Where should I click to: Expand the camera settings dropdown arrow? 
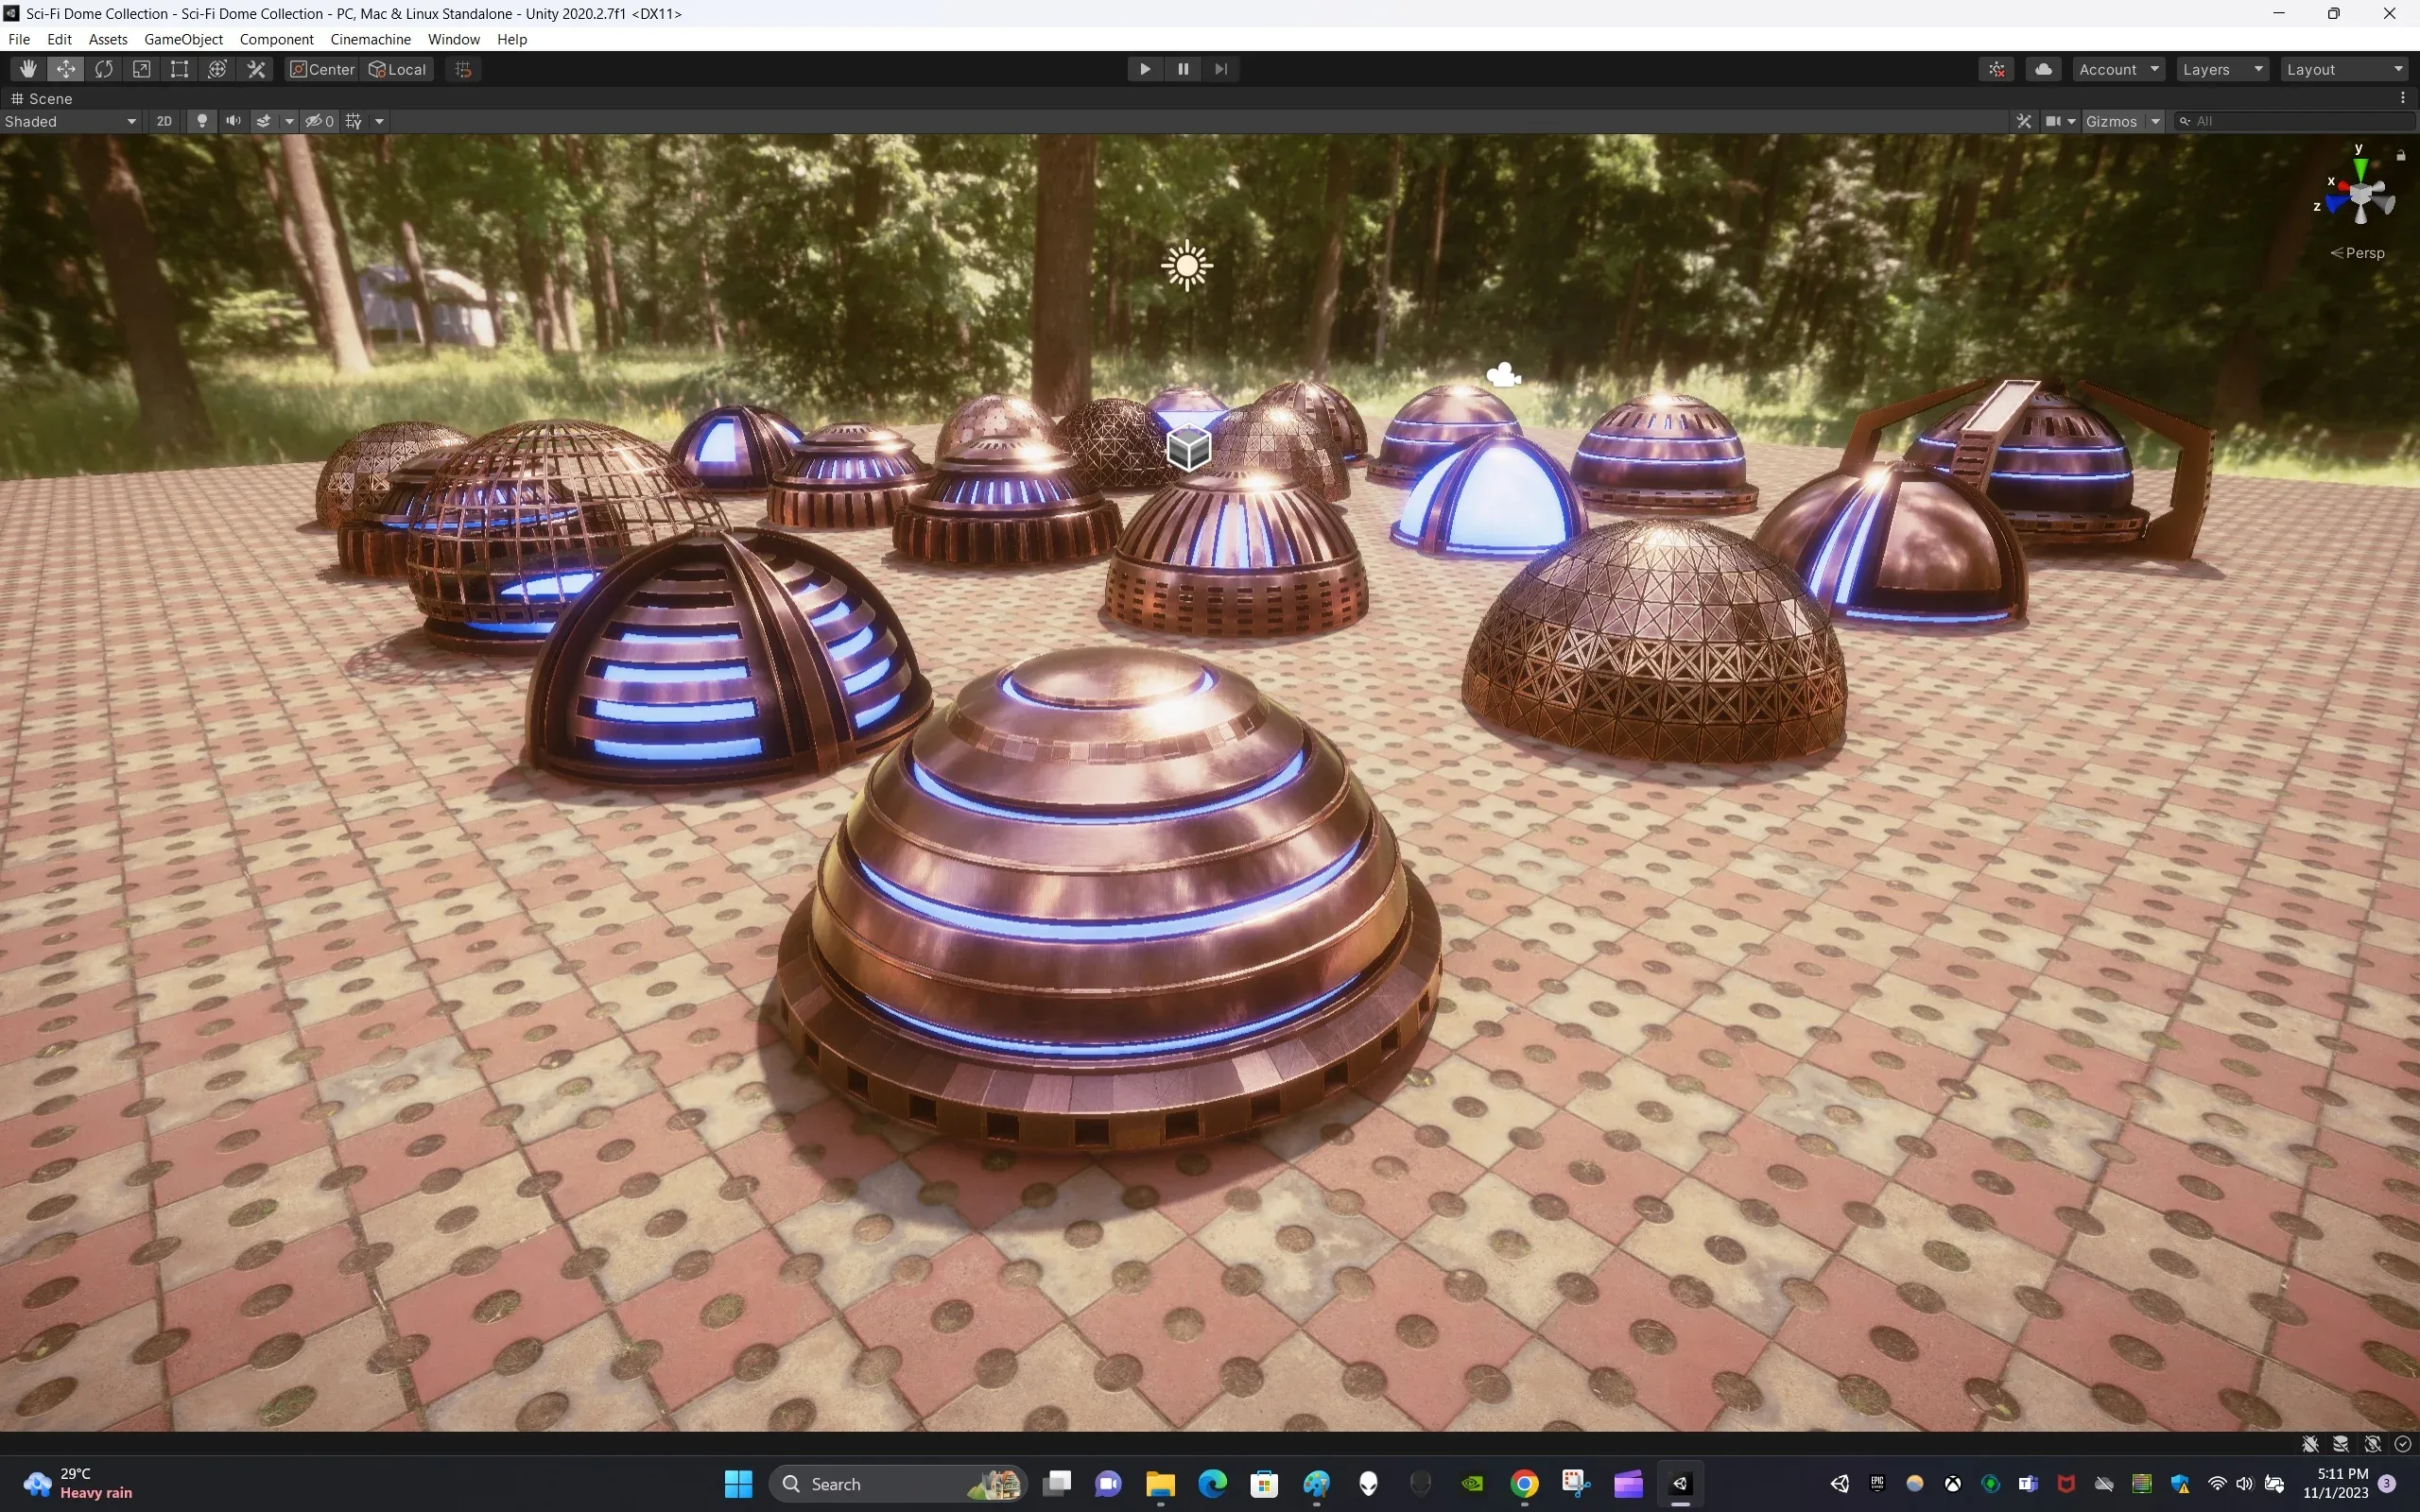[x=2072, y=121]
